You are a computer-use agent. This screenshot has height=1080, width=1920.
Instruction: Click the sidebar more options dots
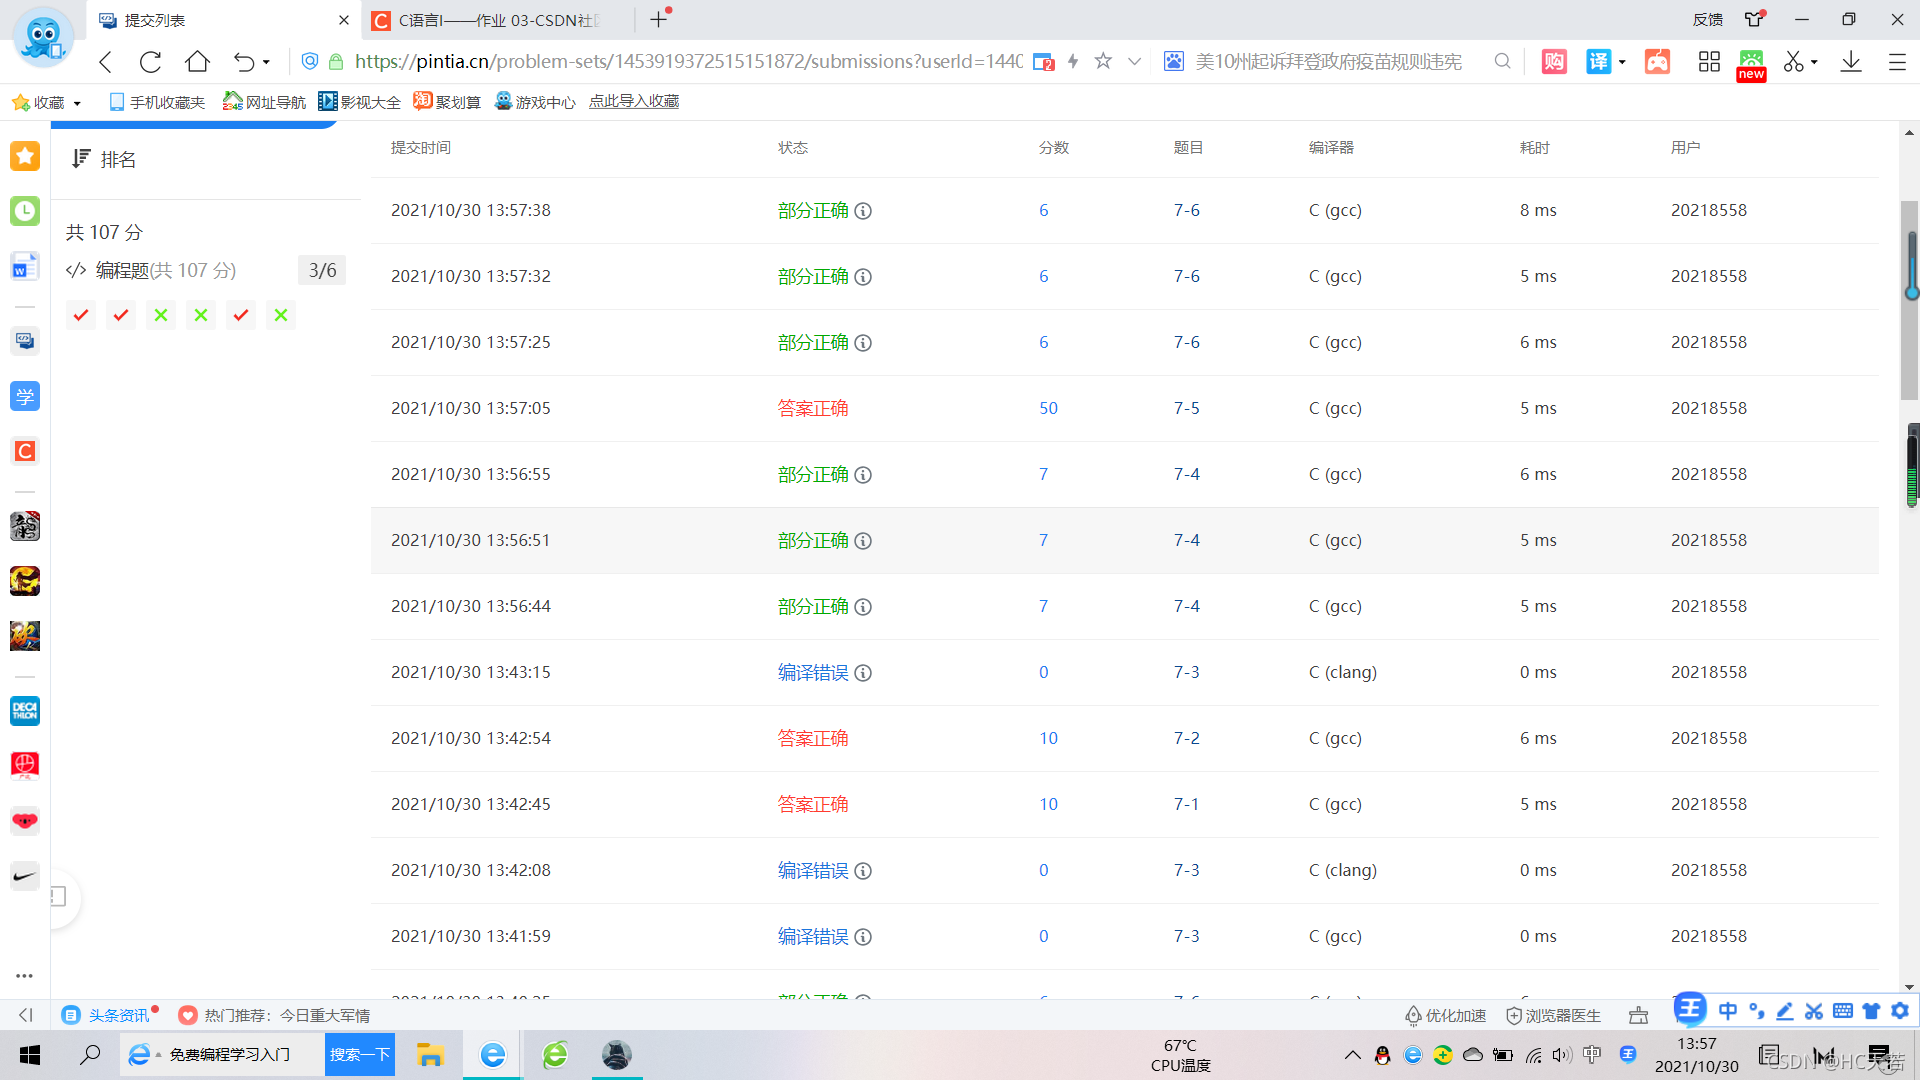tap(24, 975)
